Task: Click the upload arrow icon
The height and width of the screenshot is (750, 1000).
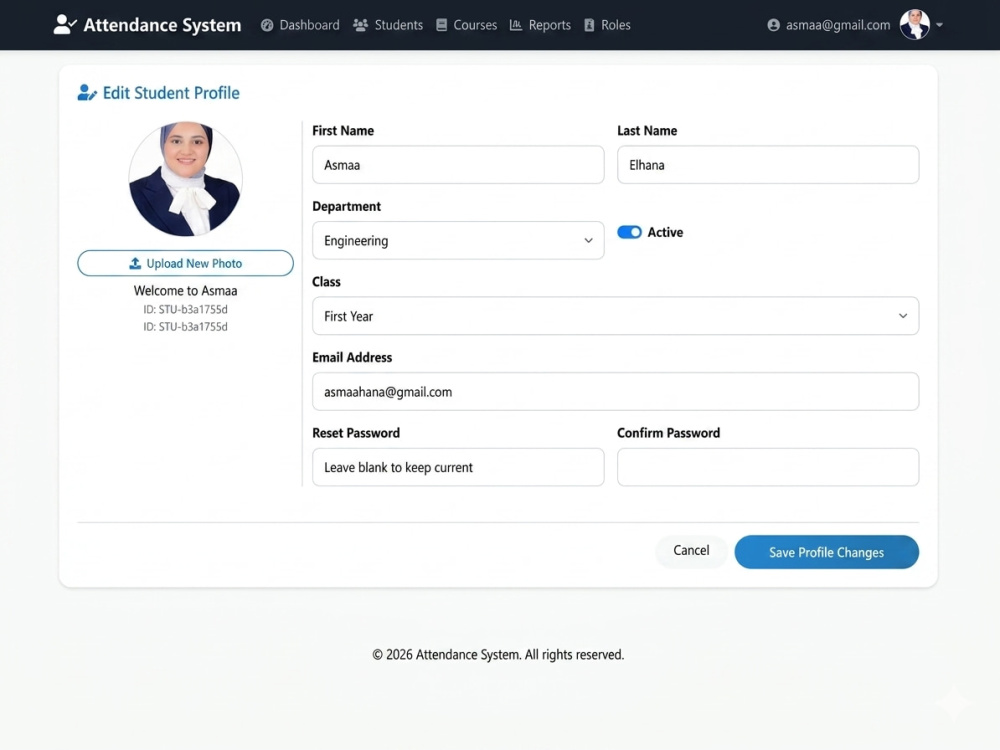Action: [135, 263]
